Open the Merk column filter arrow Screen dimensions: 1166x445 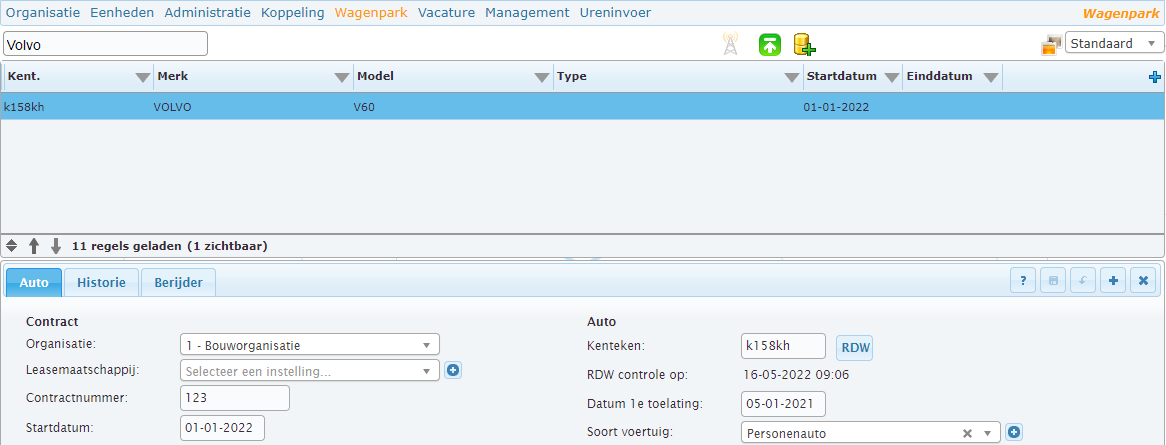[x=341, y=77]
